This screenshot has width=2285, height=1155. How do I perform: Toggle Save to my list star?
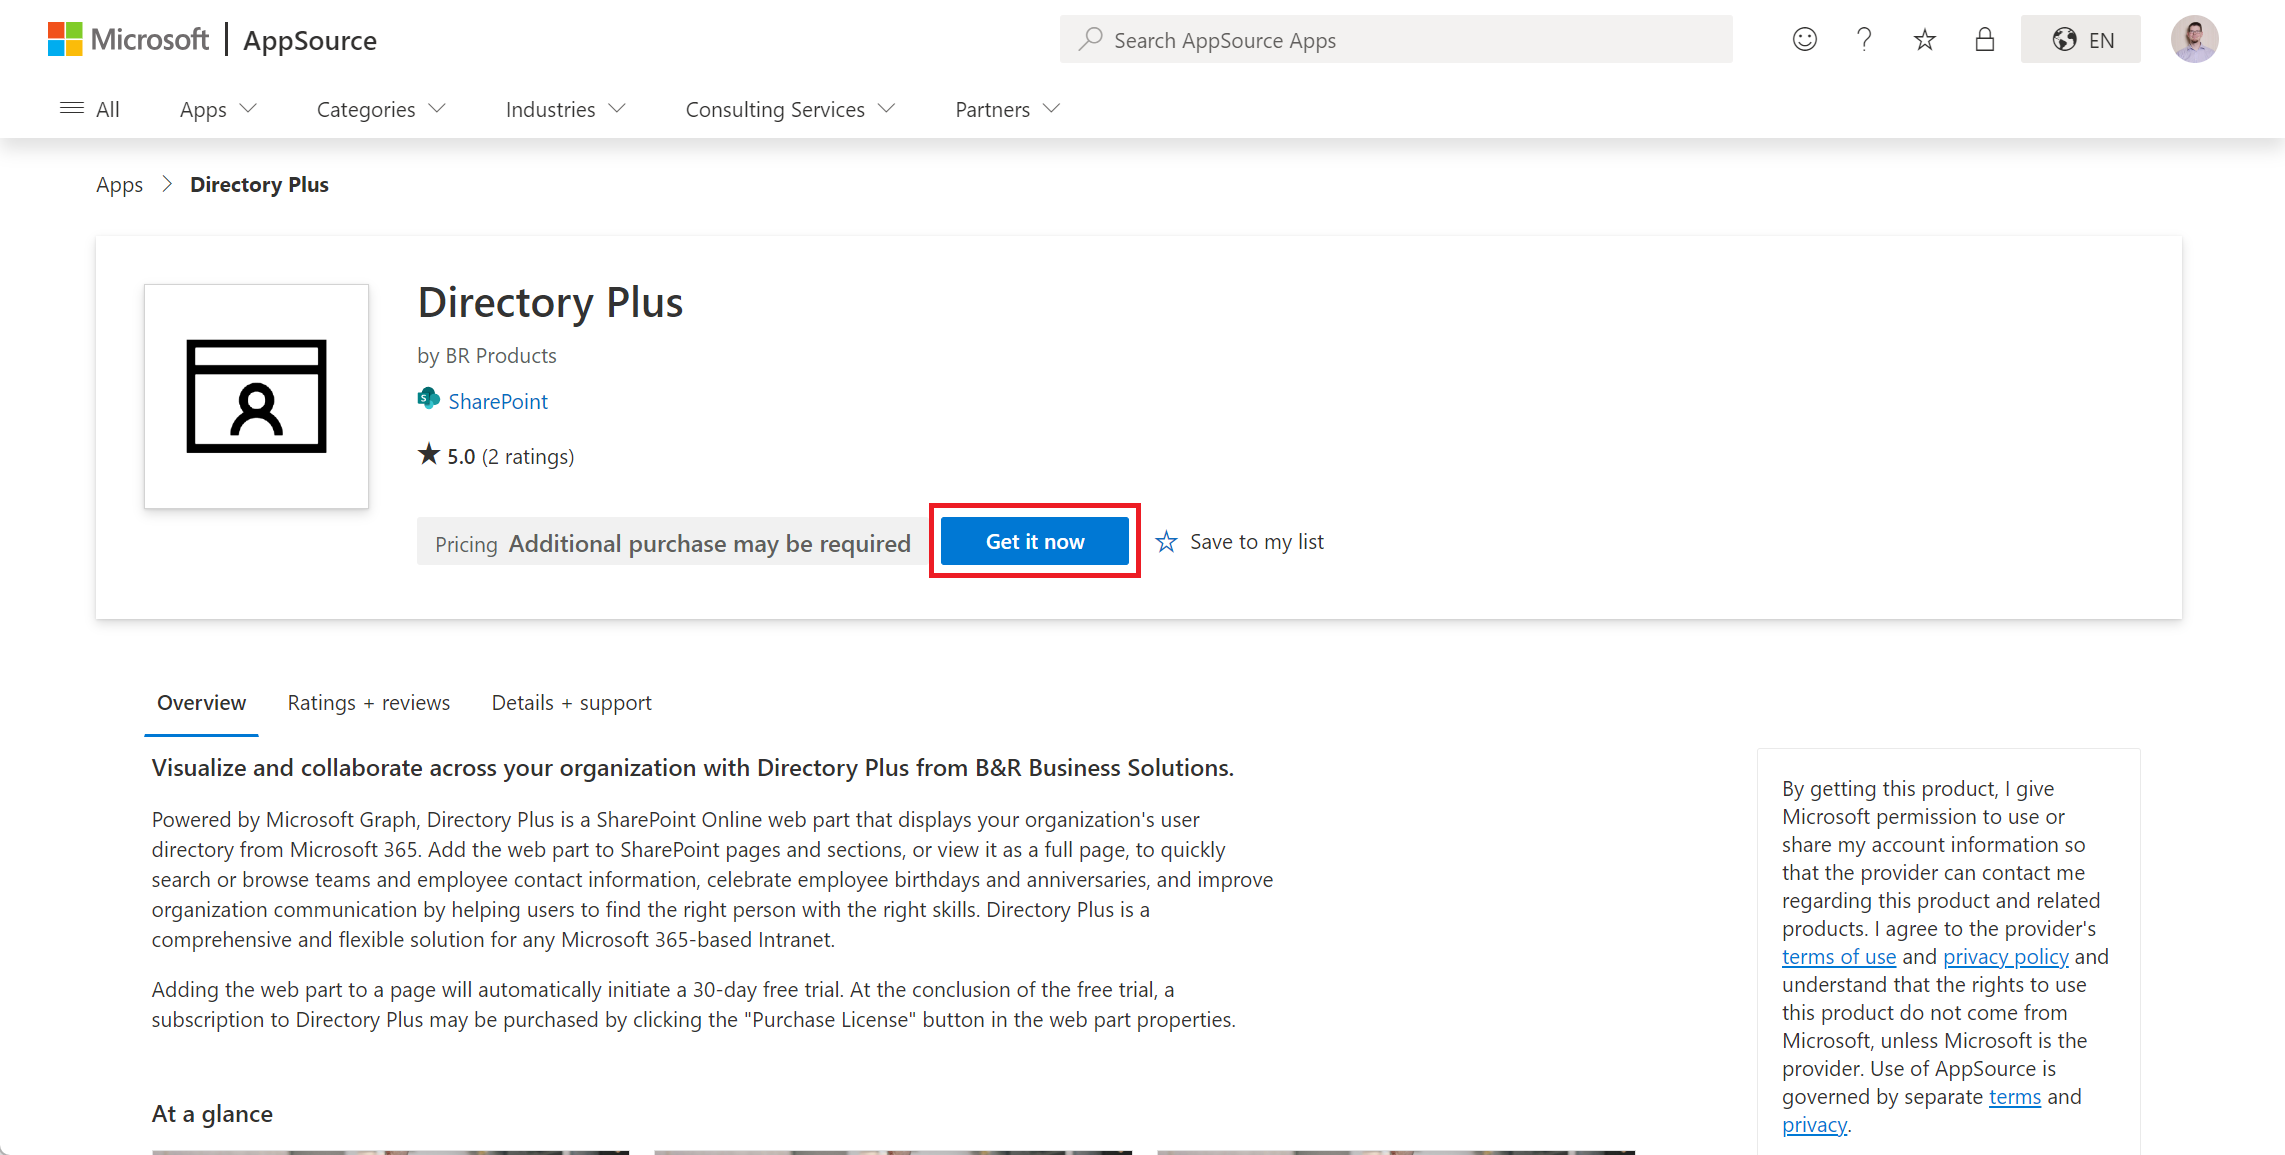pyautogui.click(x=1166, y=542)
